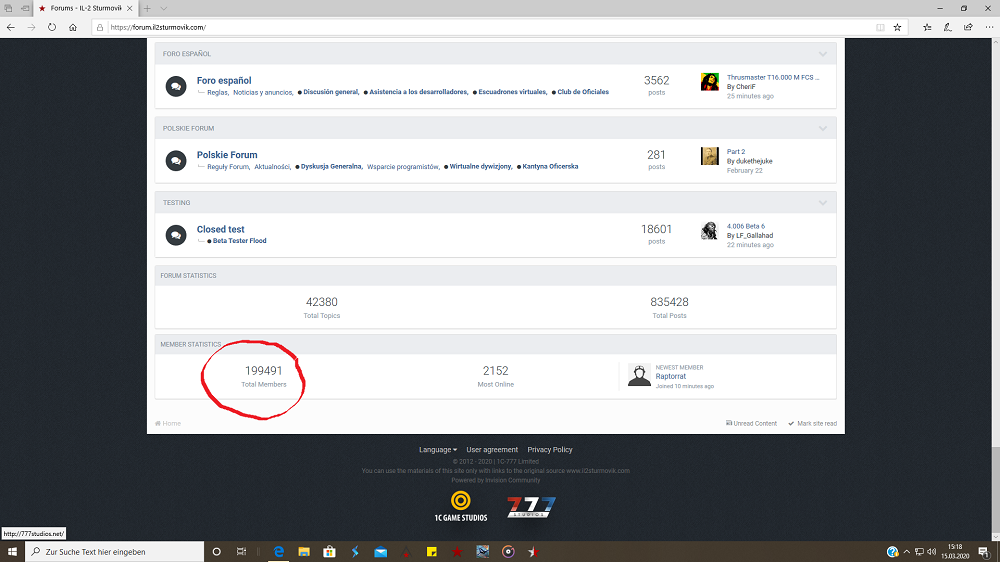The width and height of the screenshot is (1000, 562).
Task: Show hidden system tray icons
Action: click(x=907, y=552)
